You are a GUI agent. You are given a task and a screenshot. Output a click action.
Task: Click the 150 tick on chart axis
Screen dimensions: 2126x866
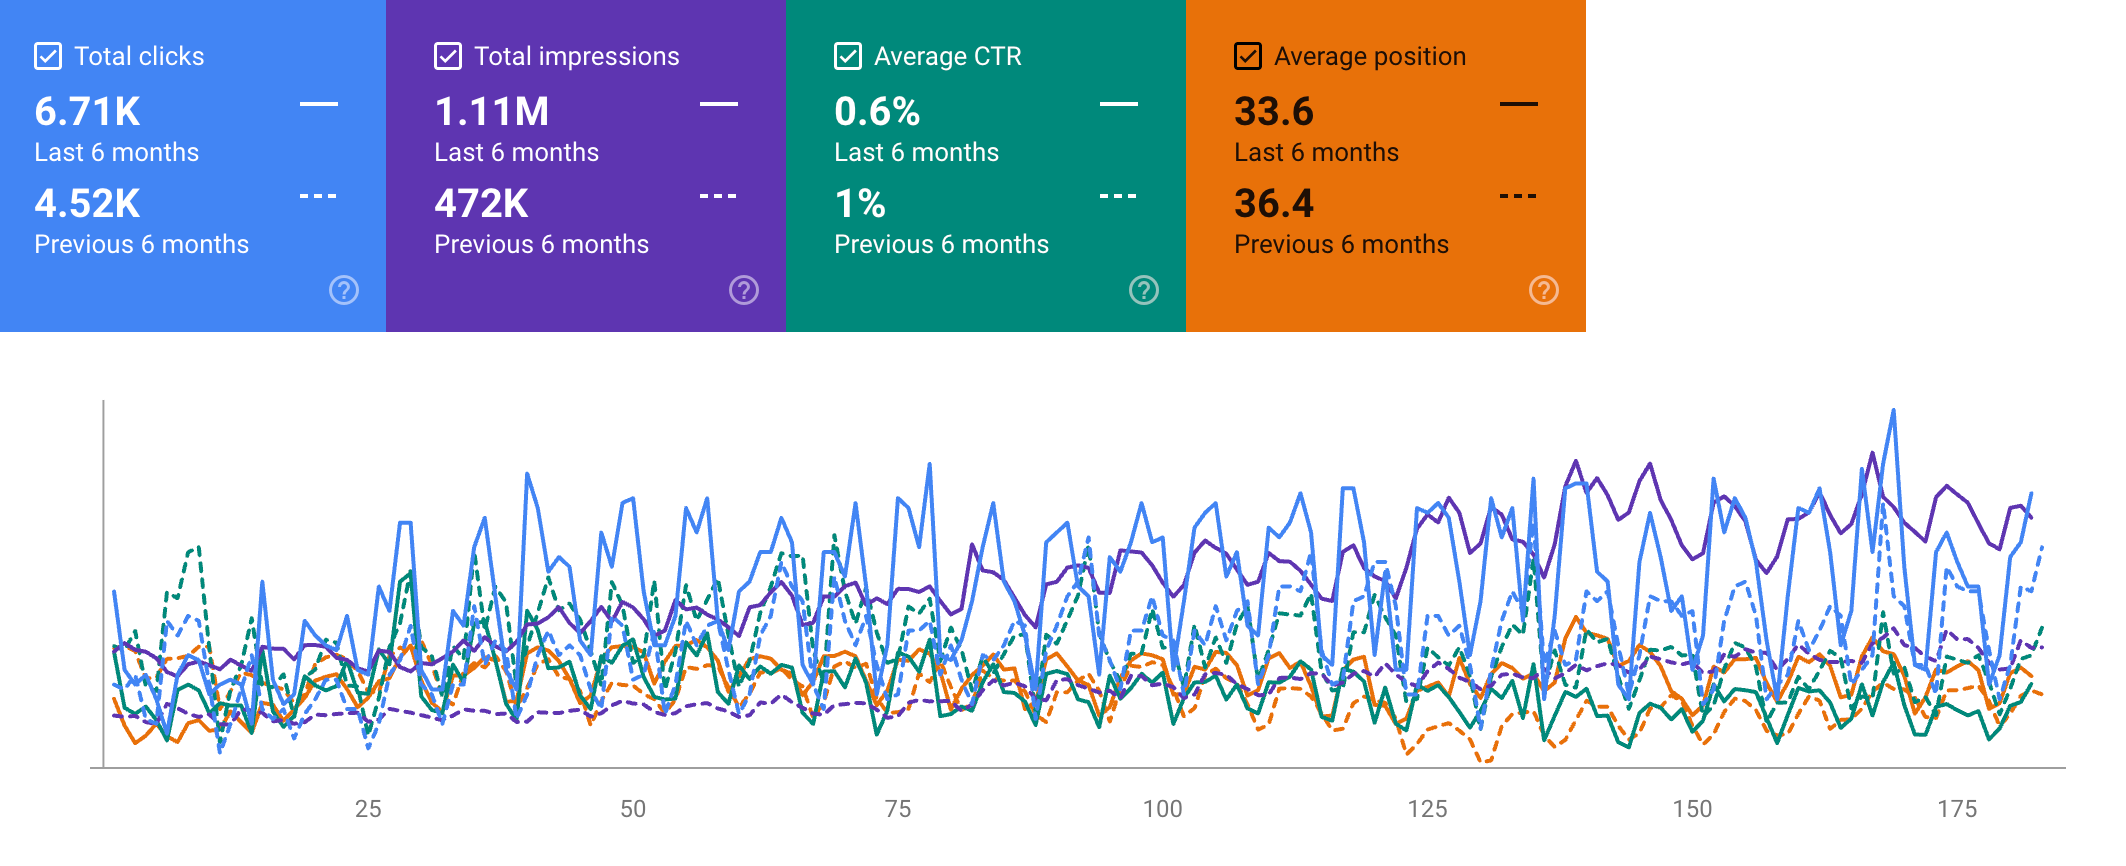click(1693, 809)
